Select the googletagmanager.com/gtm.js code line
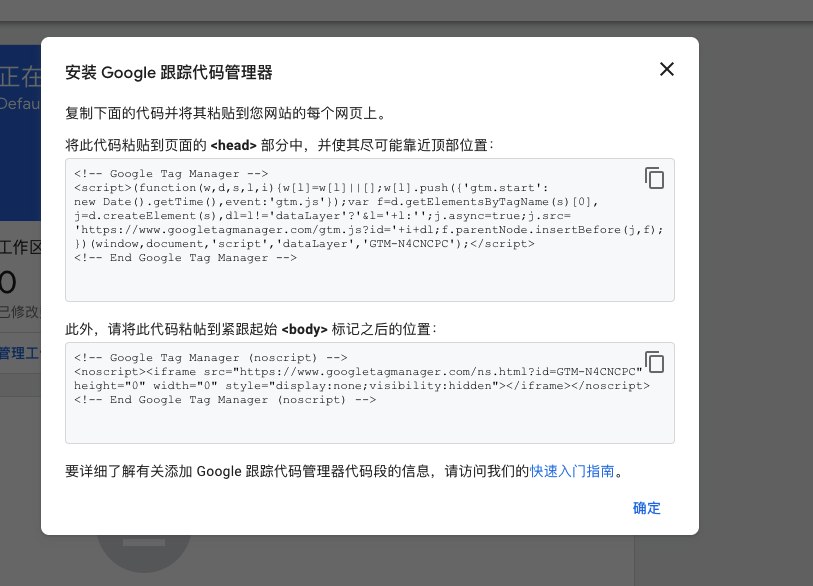This screenshot has height=586, width=813. pos(369,230)
